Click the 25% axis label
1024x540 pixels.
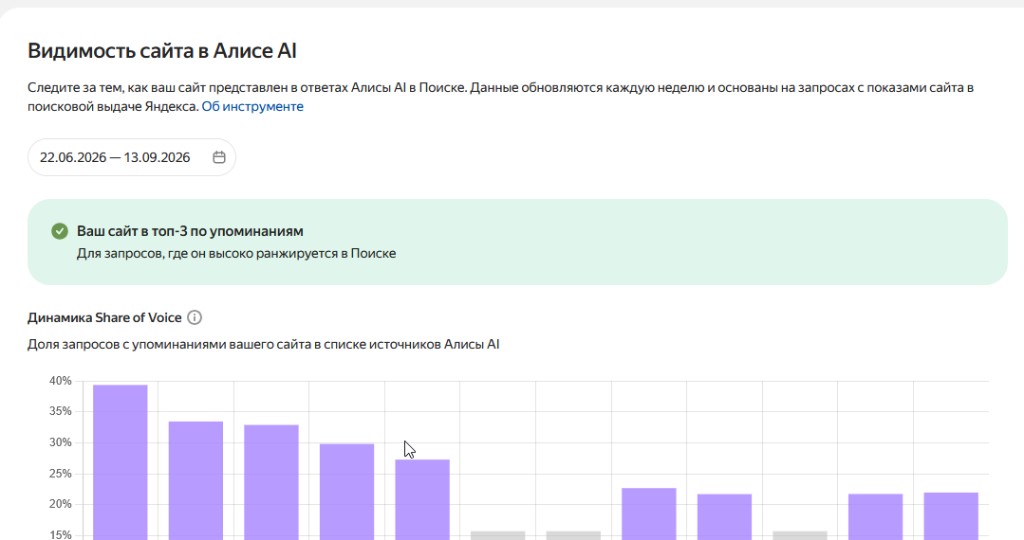pyautogui.click(x=60, y=473)
